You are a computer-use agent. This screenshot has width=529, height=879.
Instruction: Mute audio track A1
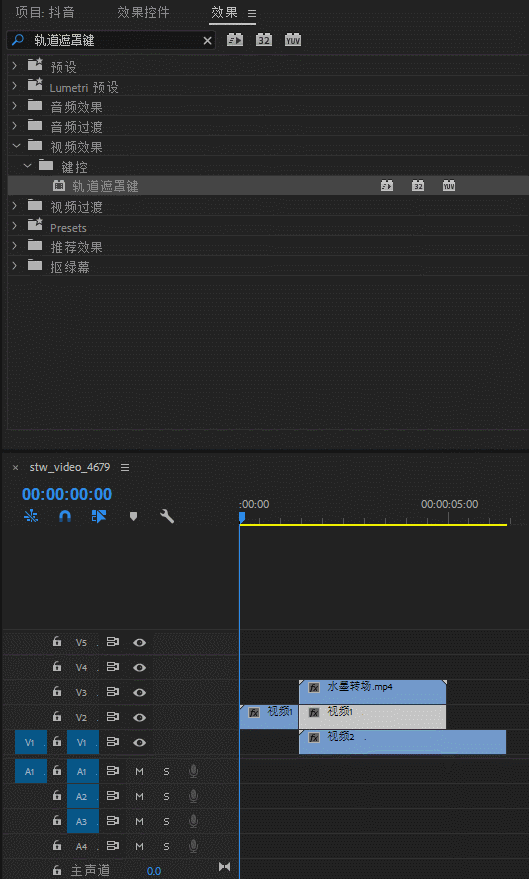pos(140,772)
